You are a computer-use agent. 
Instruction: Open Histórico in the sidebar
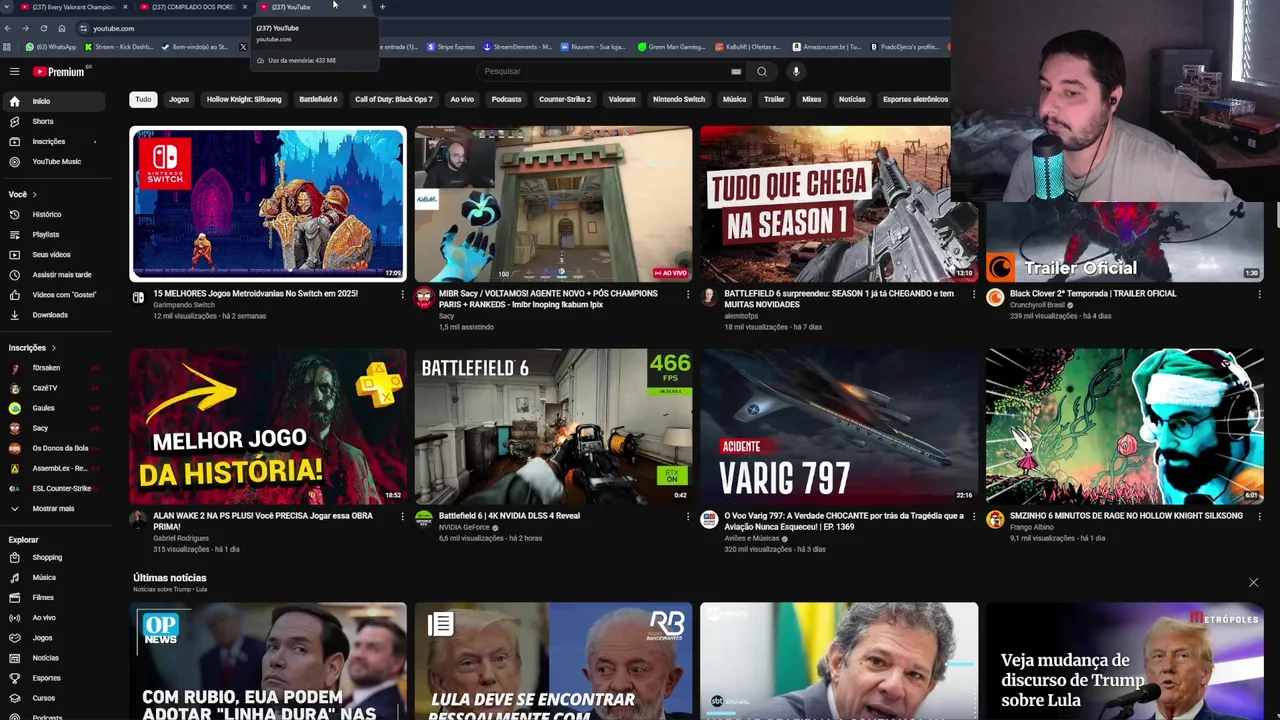[55, 214]
